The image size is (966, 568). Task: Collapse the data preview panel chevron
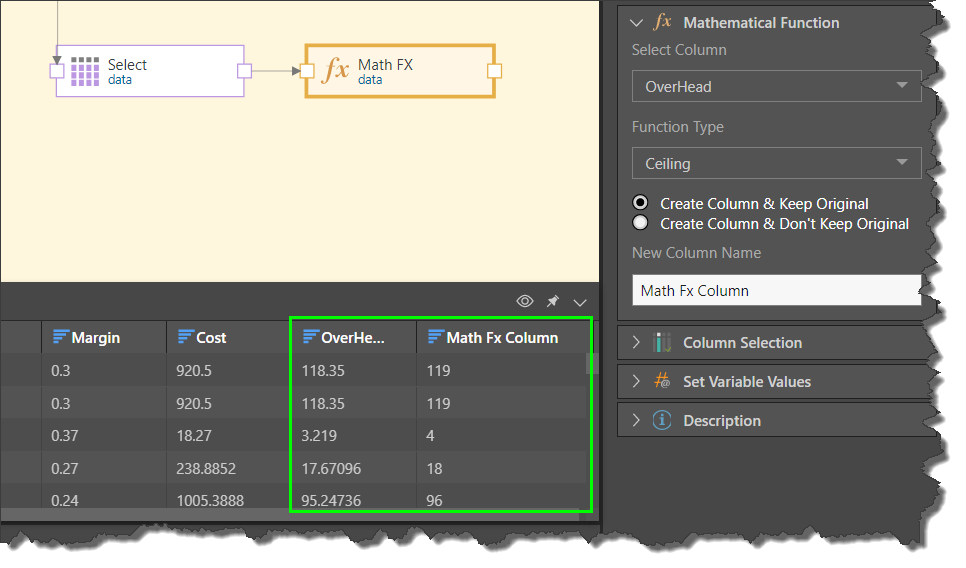pyautogui.click(x=580, y=302)
